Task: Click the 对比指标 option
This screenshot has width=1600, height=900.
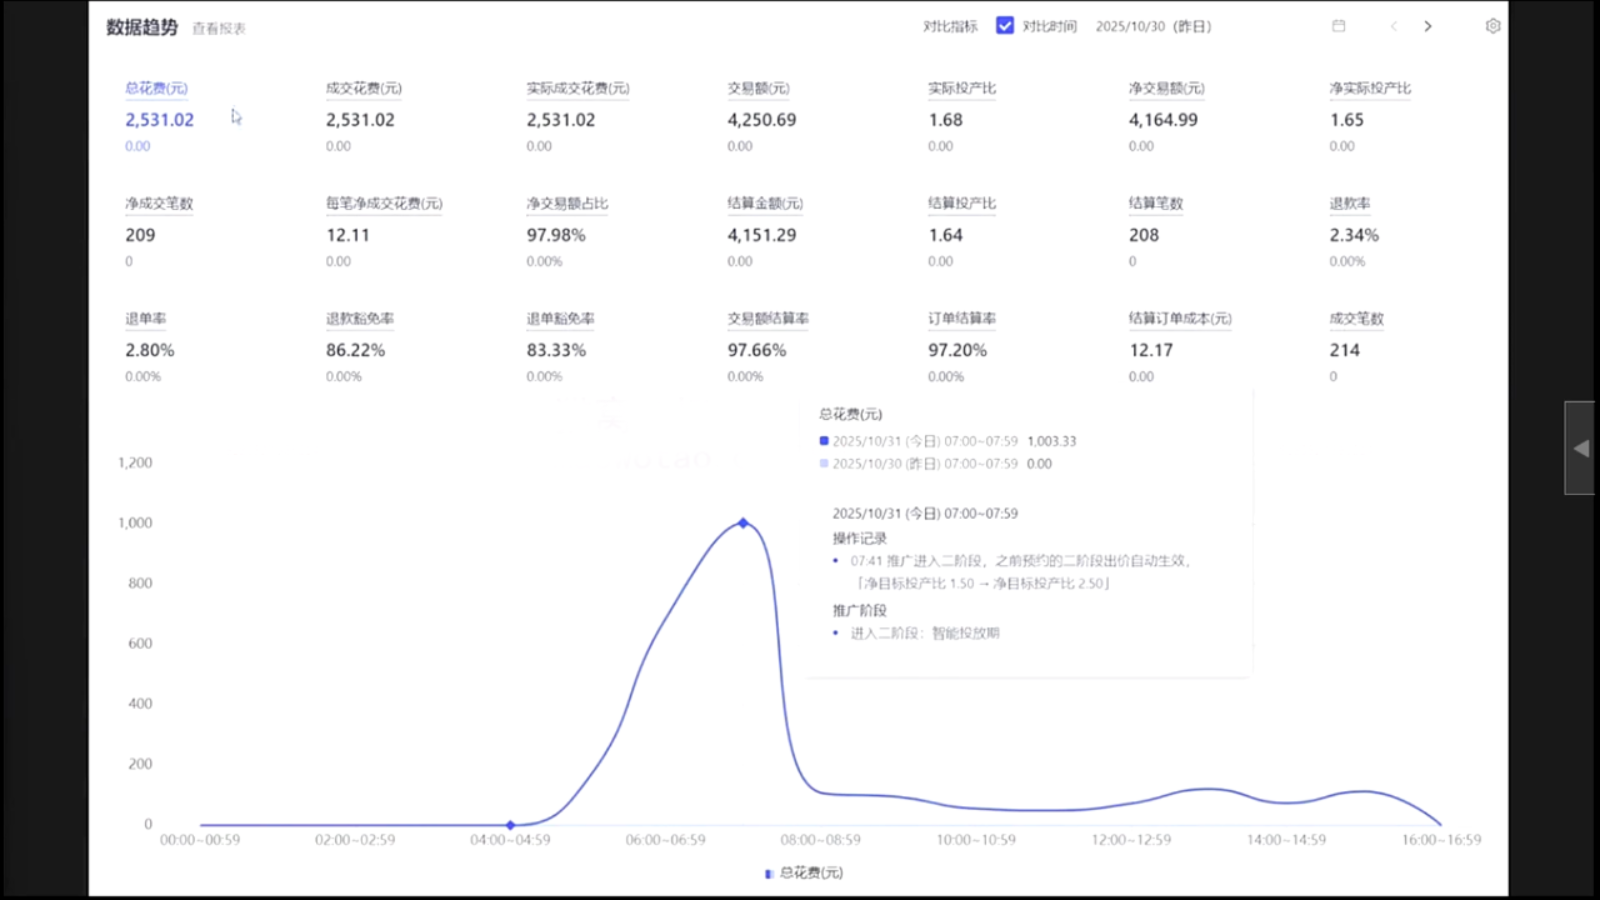Action: pos(949,26)
